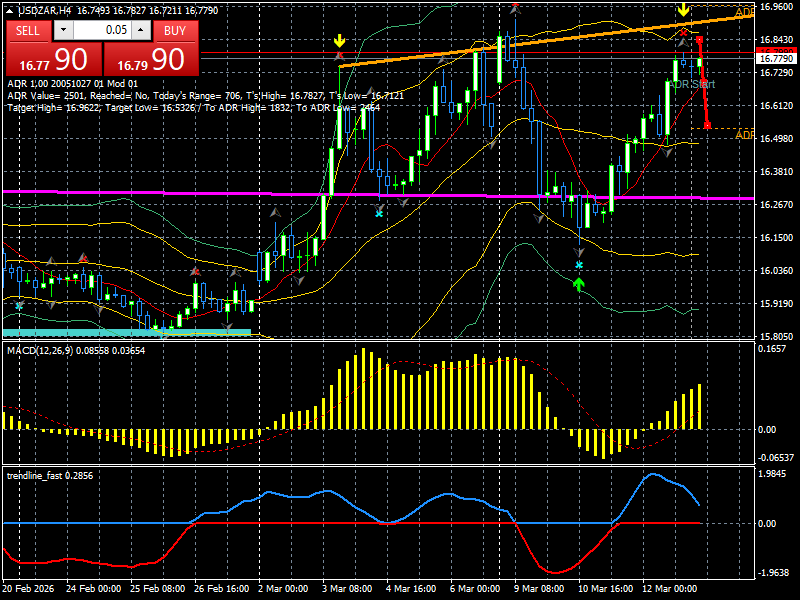The image size is (800, 600).
Task: Click the trendline_fast 0.2856 indicator label
Action: pos(50,476)
